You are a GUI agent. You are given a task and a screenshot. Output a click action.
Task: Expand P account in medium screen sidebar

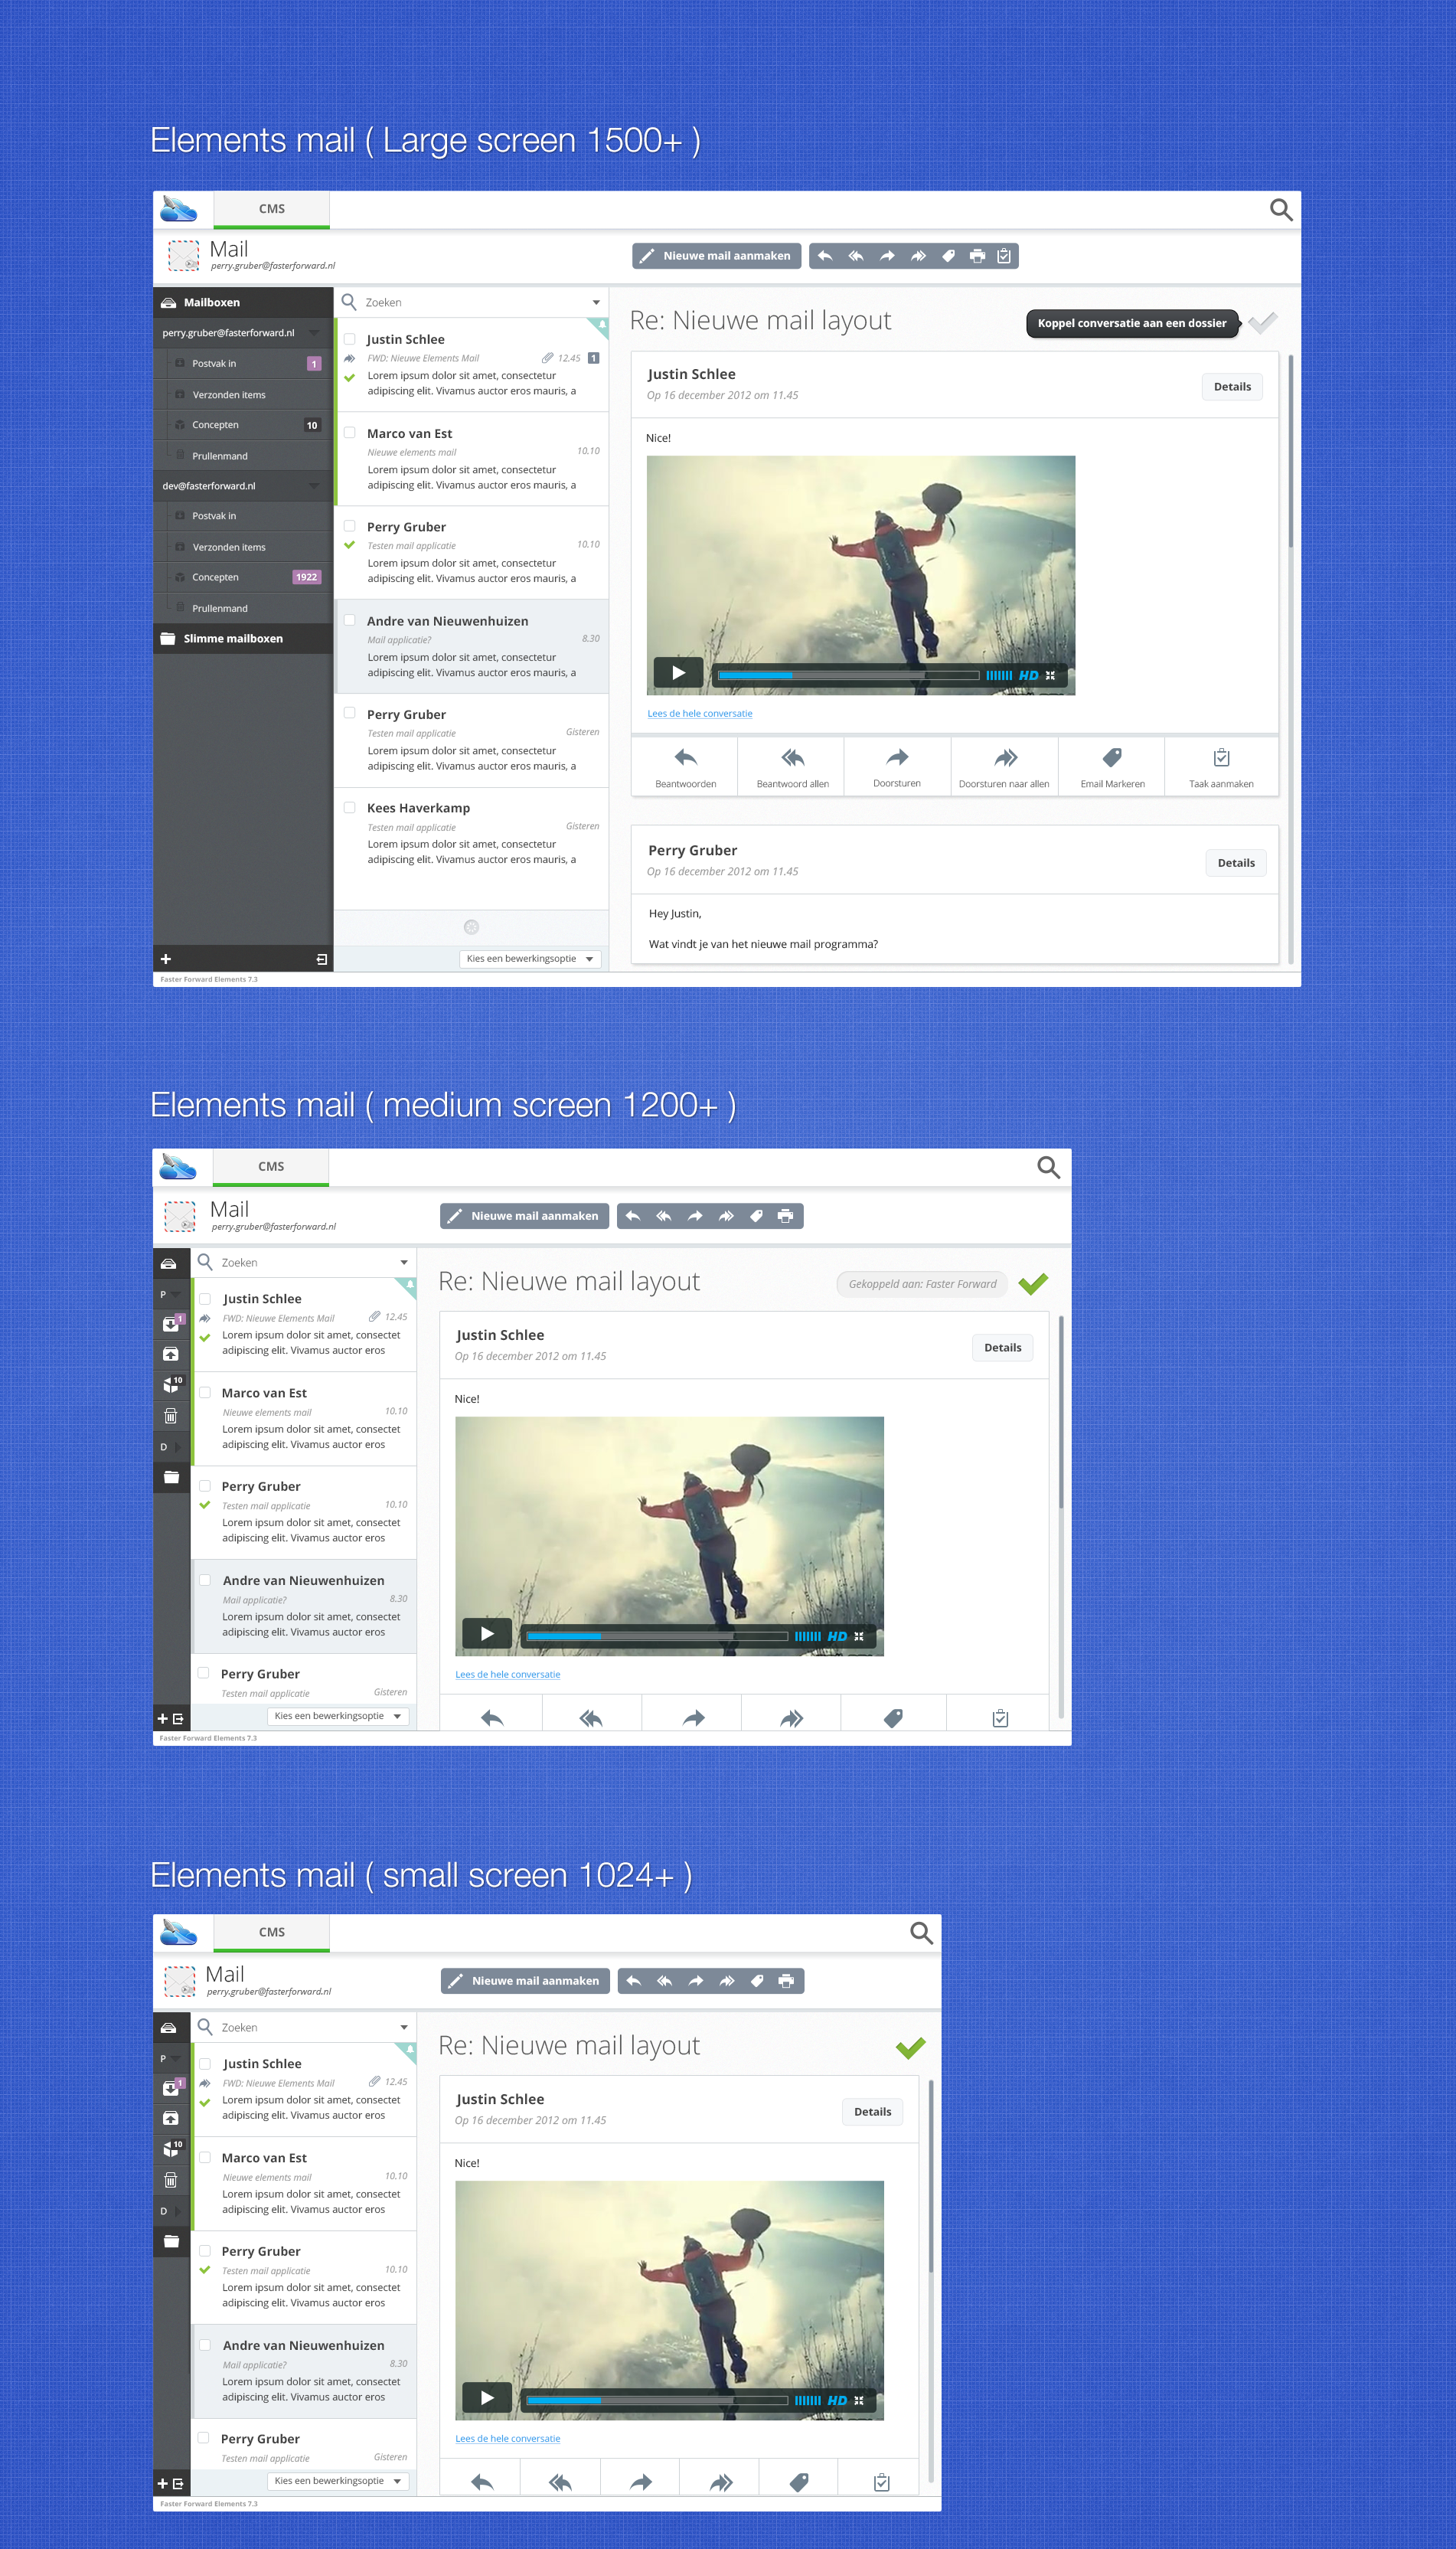tap(170, 1294)
